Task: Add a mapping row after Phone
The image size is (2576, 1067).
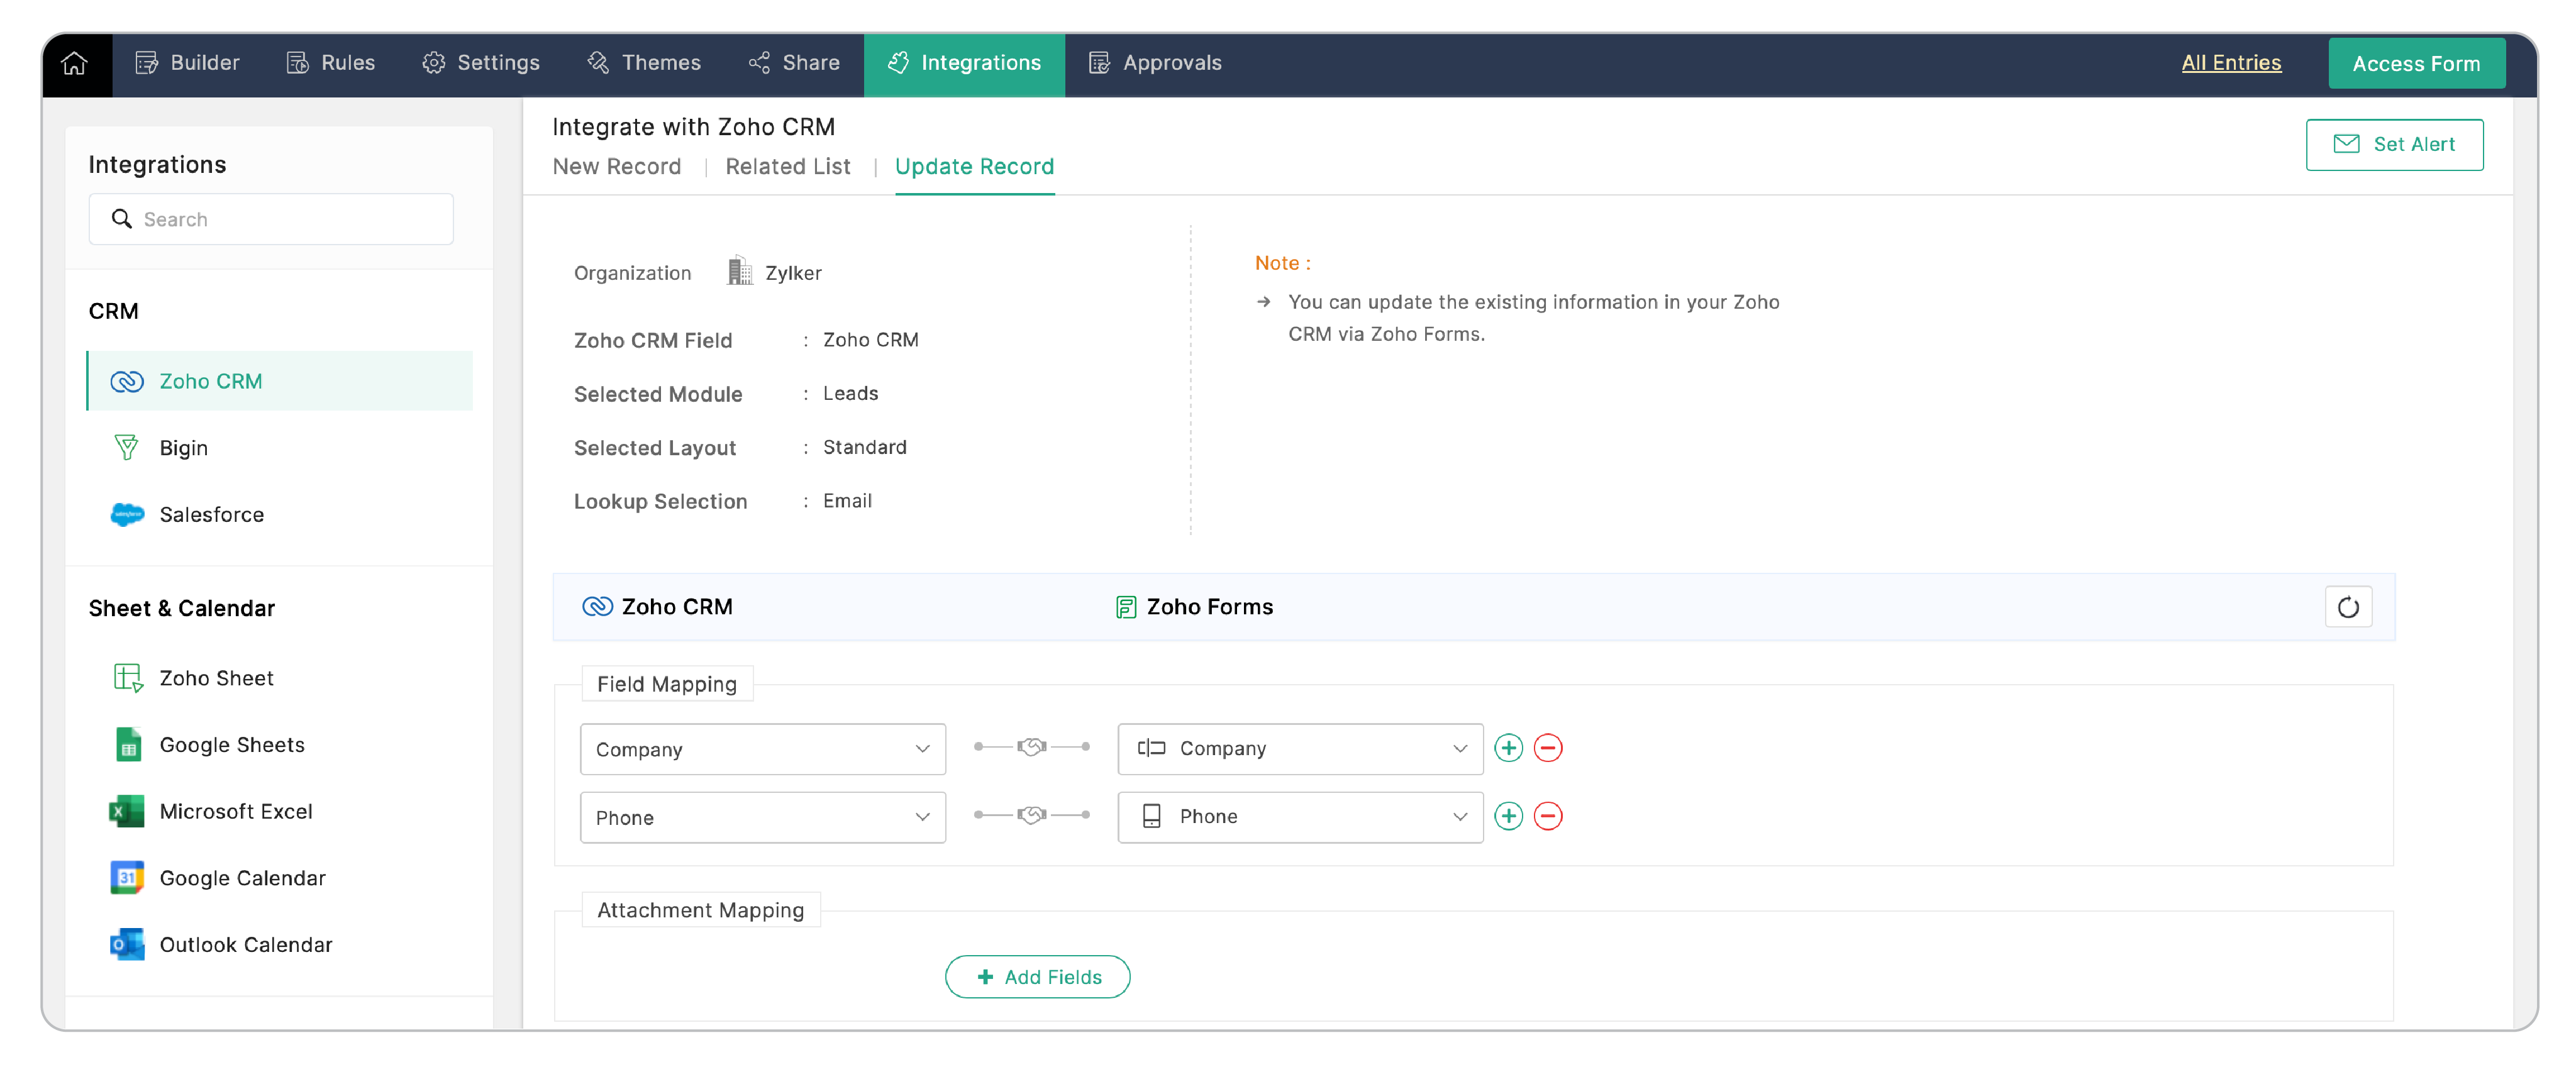Action: click(1508, 816)
